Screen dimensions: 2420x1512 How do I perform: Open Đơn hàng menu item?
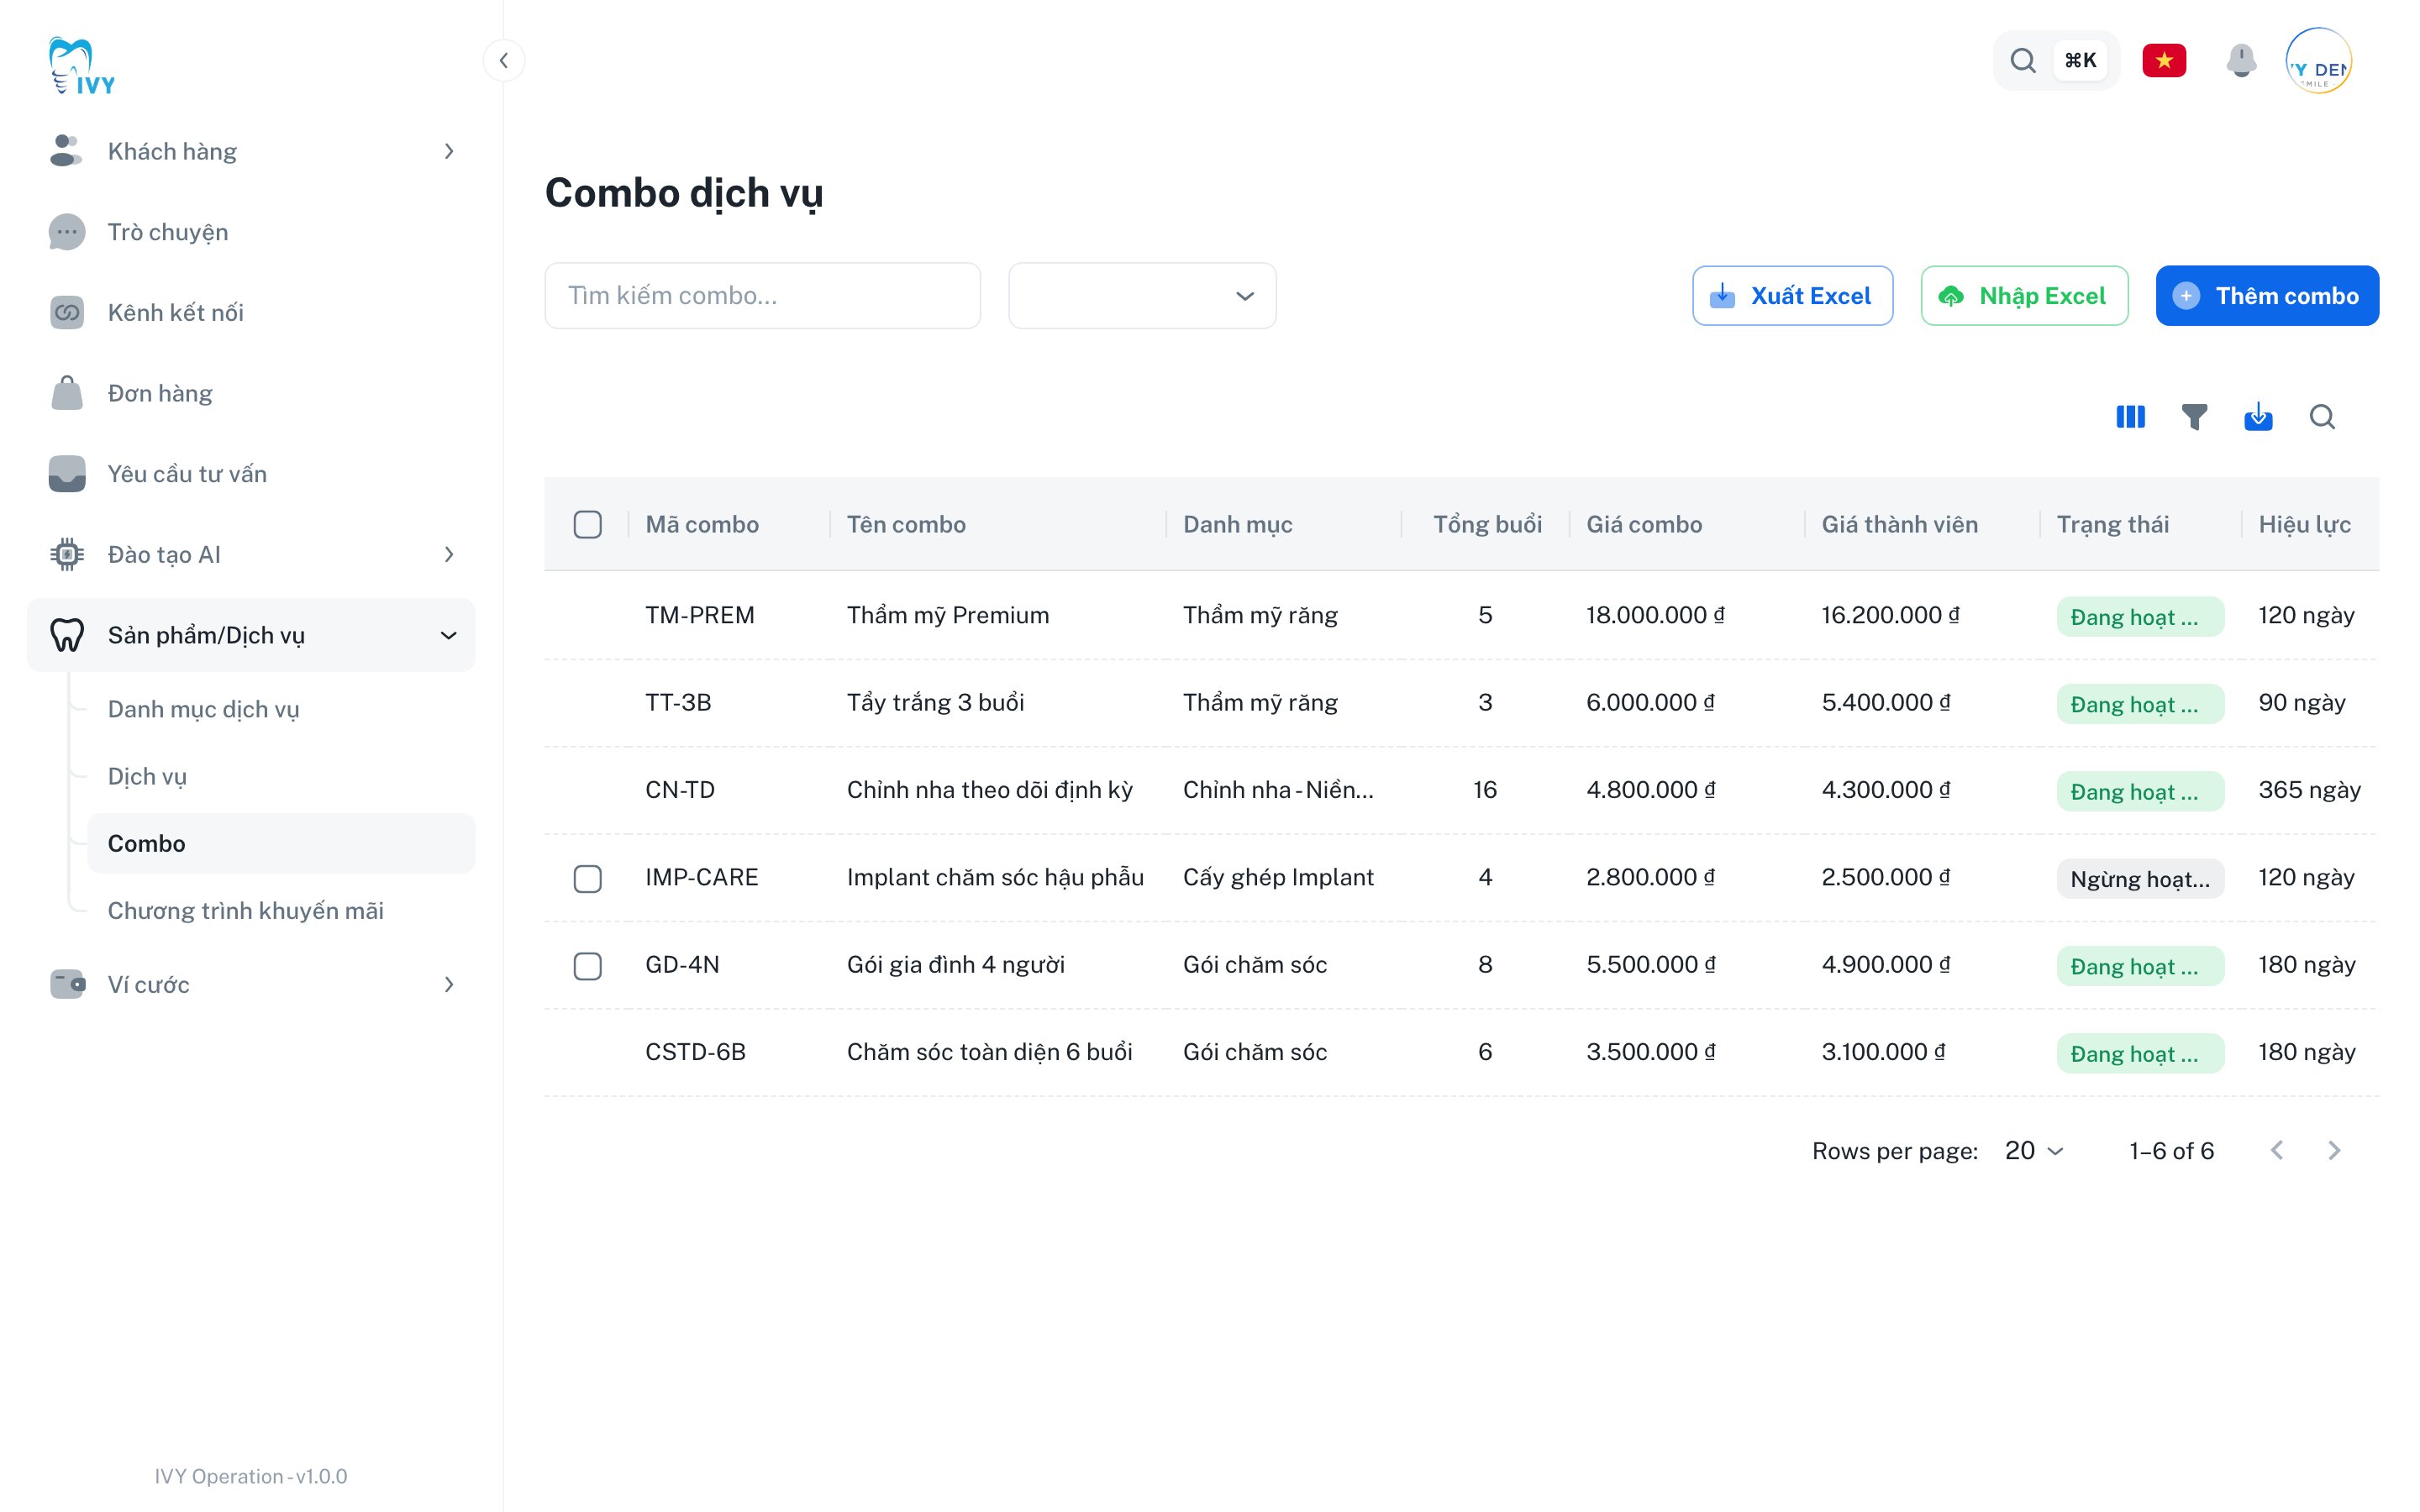pyautogui.click(x=250, y=393)
